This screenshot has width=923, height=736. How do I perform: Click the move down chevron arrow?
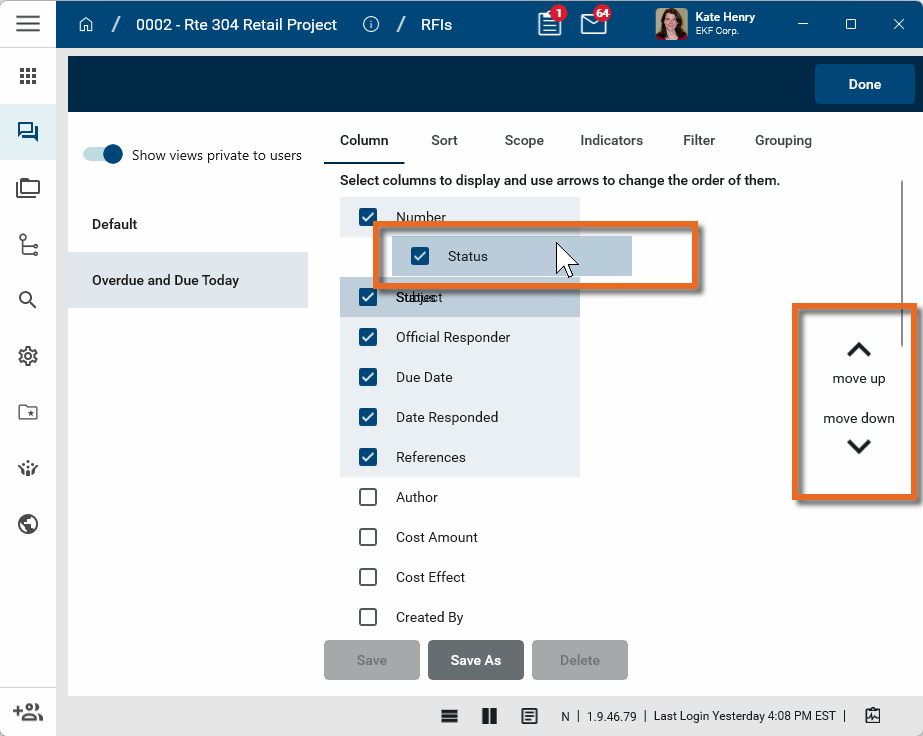(858, 446)
